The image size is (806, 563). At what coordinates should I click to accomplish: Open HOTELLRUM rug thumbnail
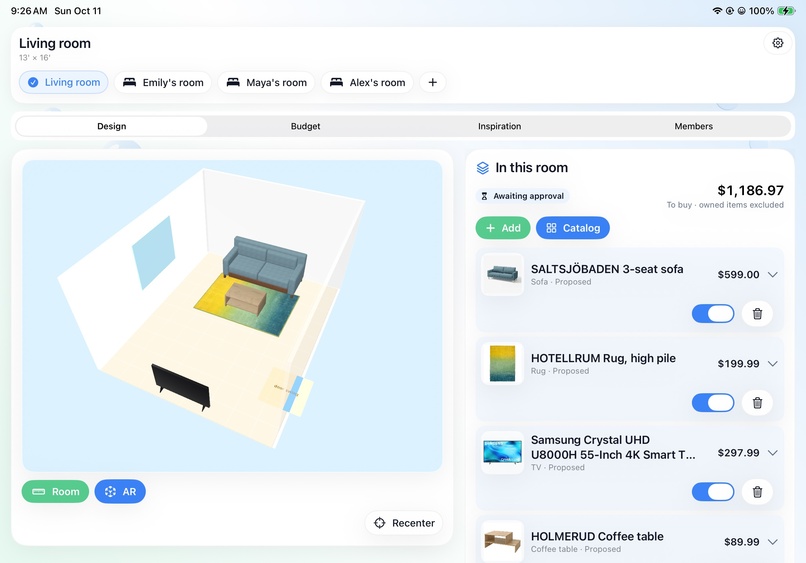502,364
